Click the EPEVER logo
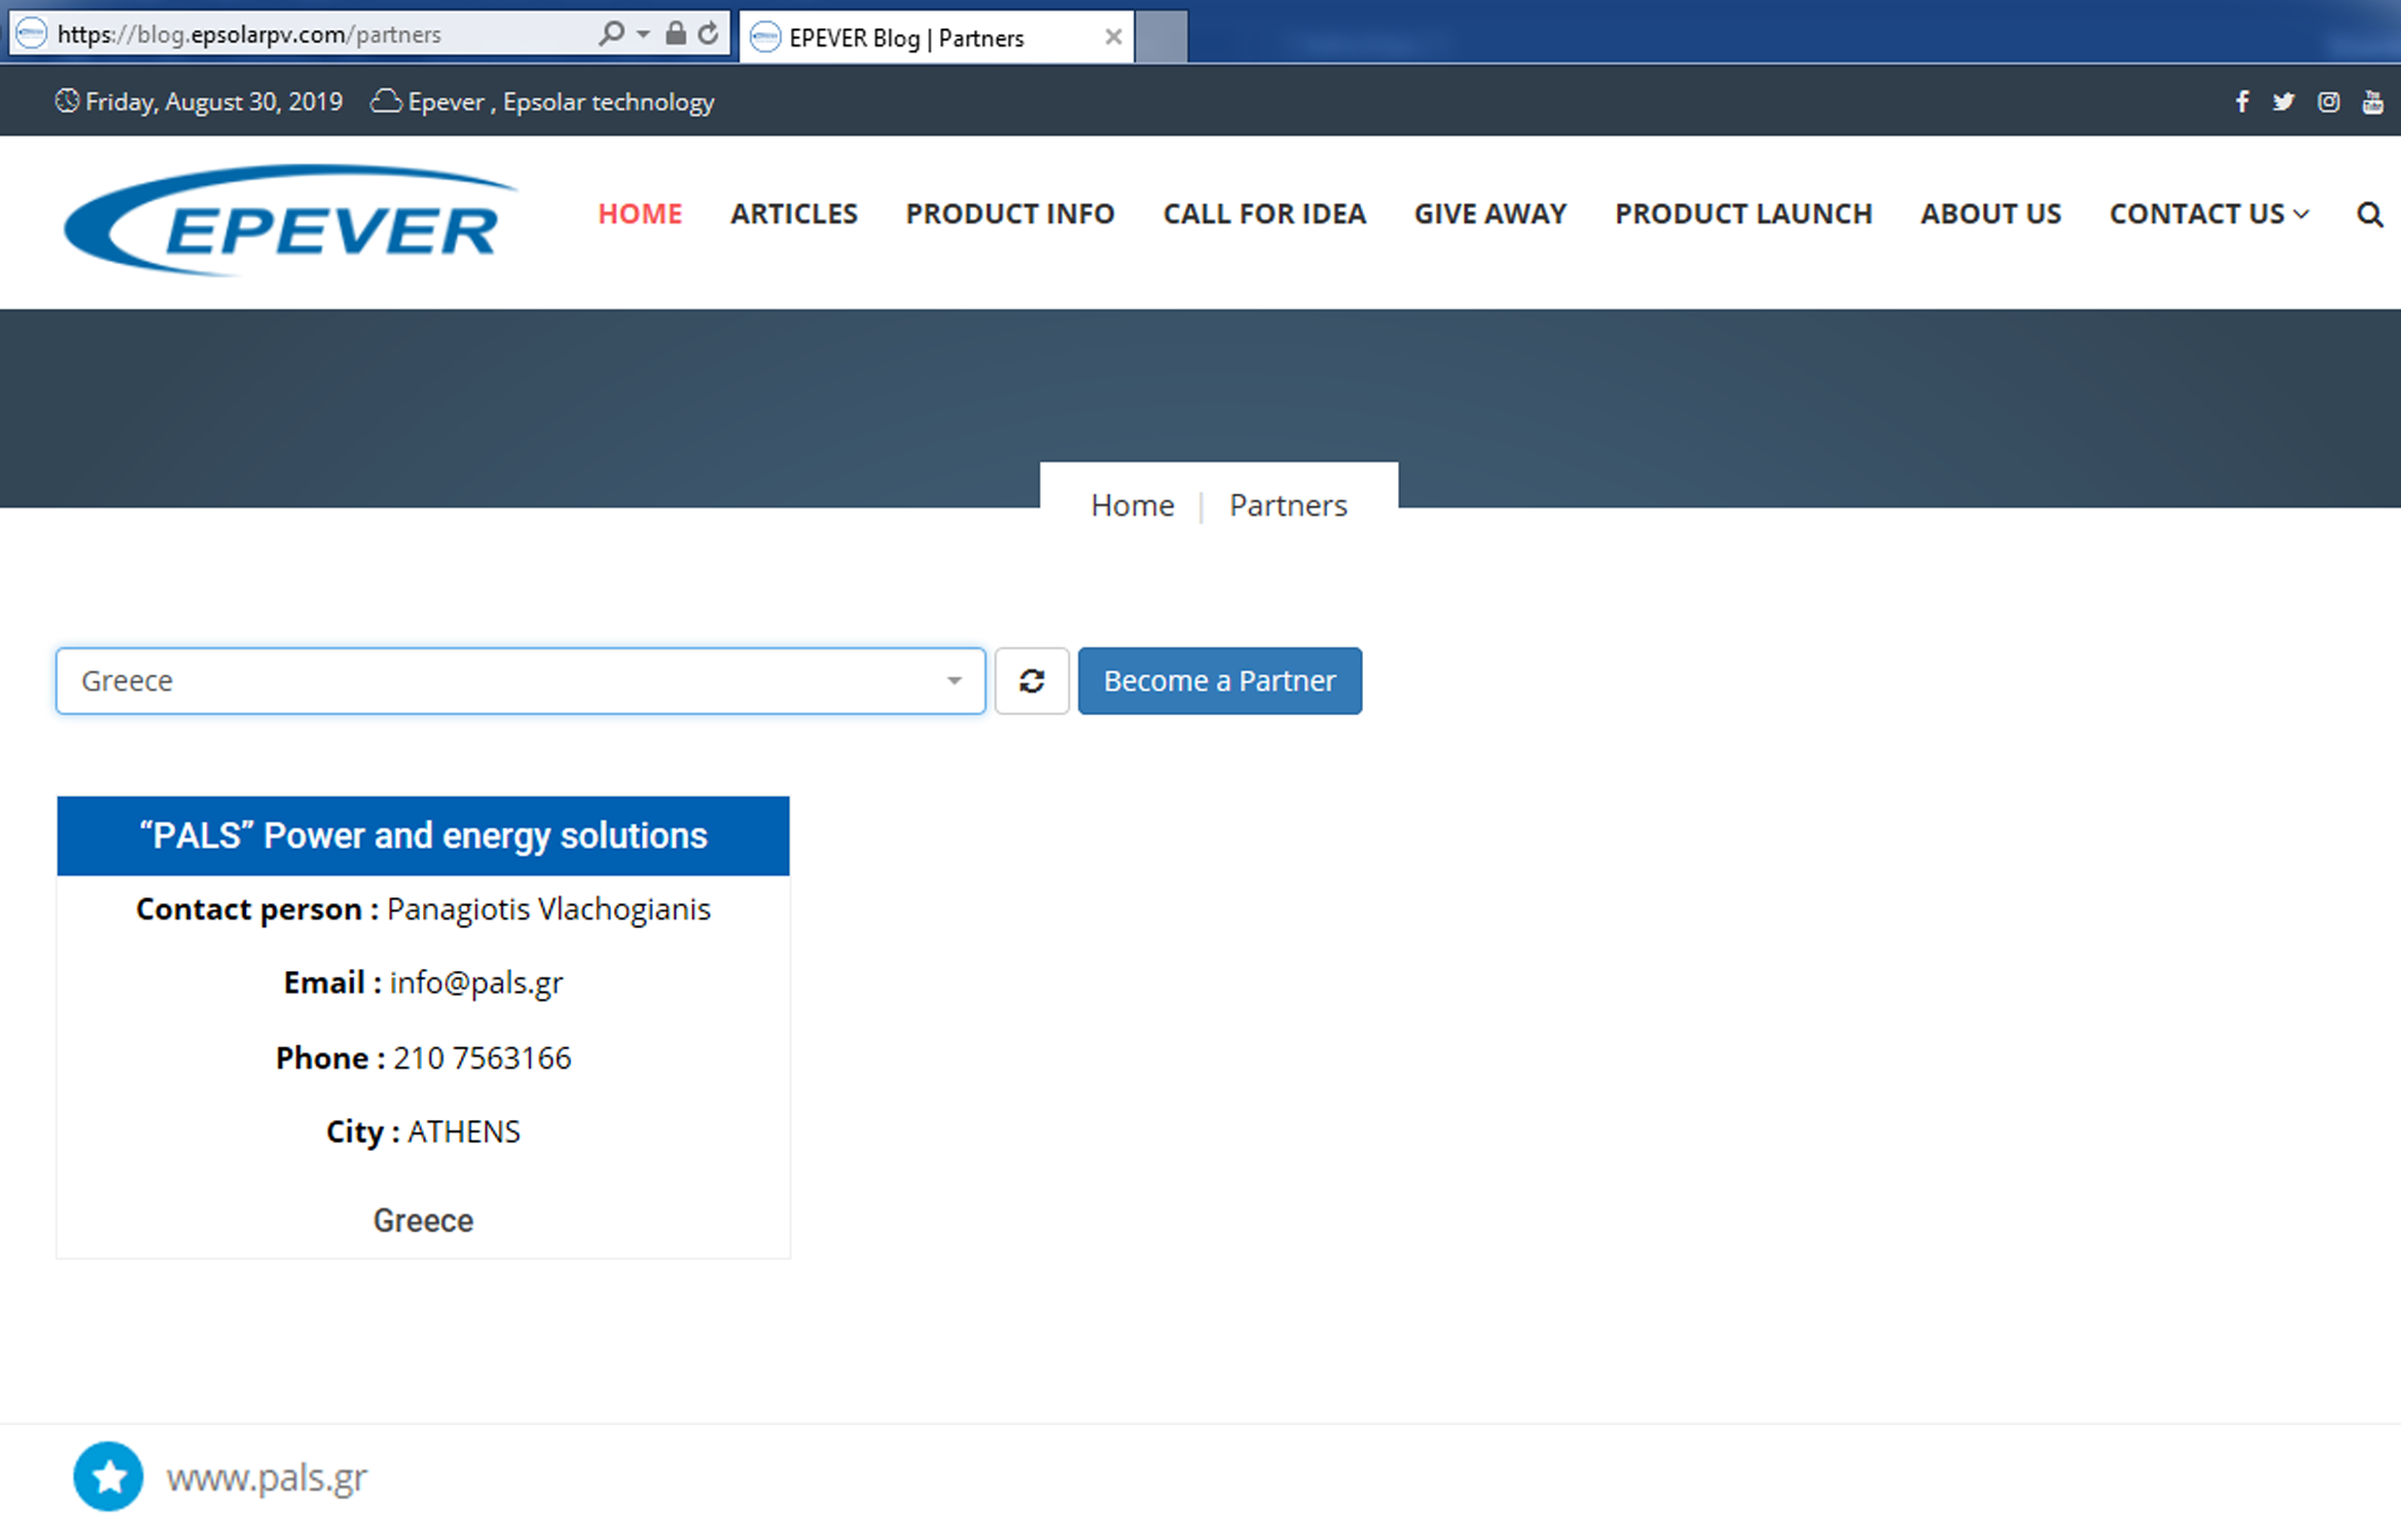 [x=289, y=221]
